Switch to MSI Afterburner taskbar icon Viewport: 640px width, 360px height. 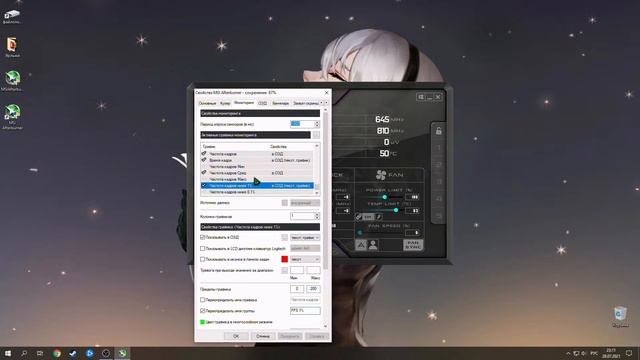click(x=122, y=353)
